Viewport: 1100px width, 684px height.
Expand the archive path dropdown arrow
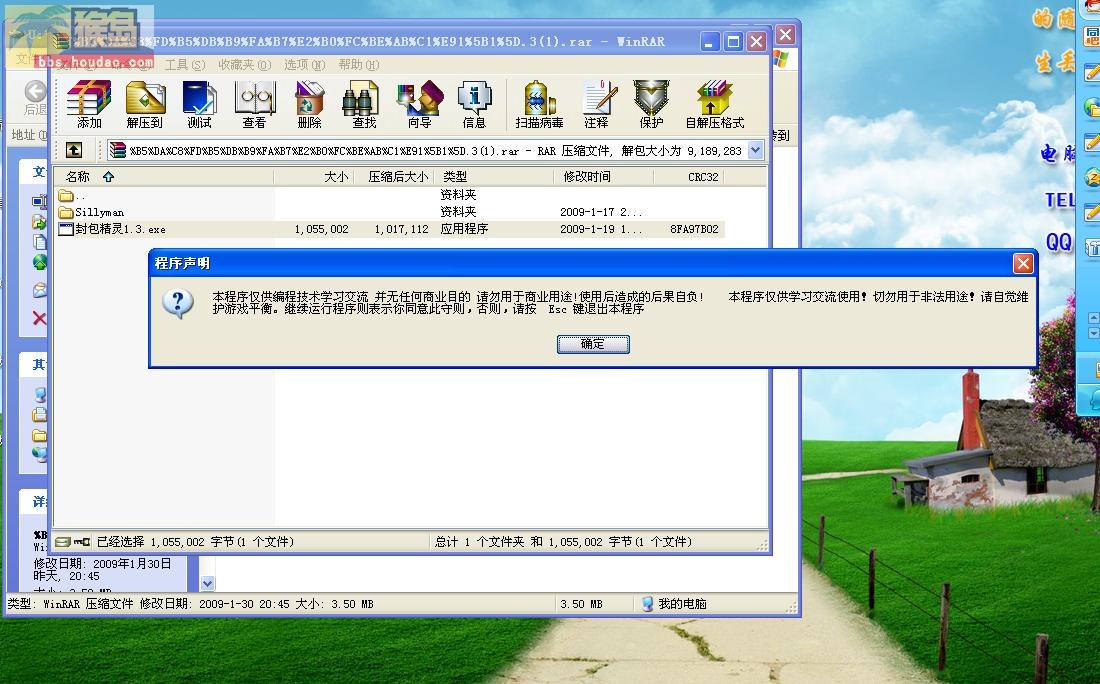[x=756, y=150]
